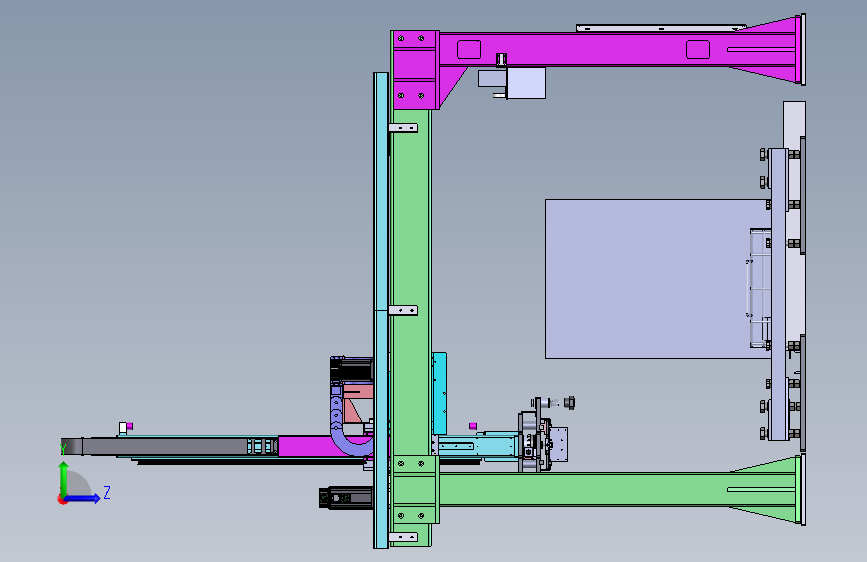Click the red origin ball of the coordinate triad
867x562 pixels.
coord(62,499)
